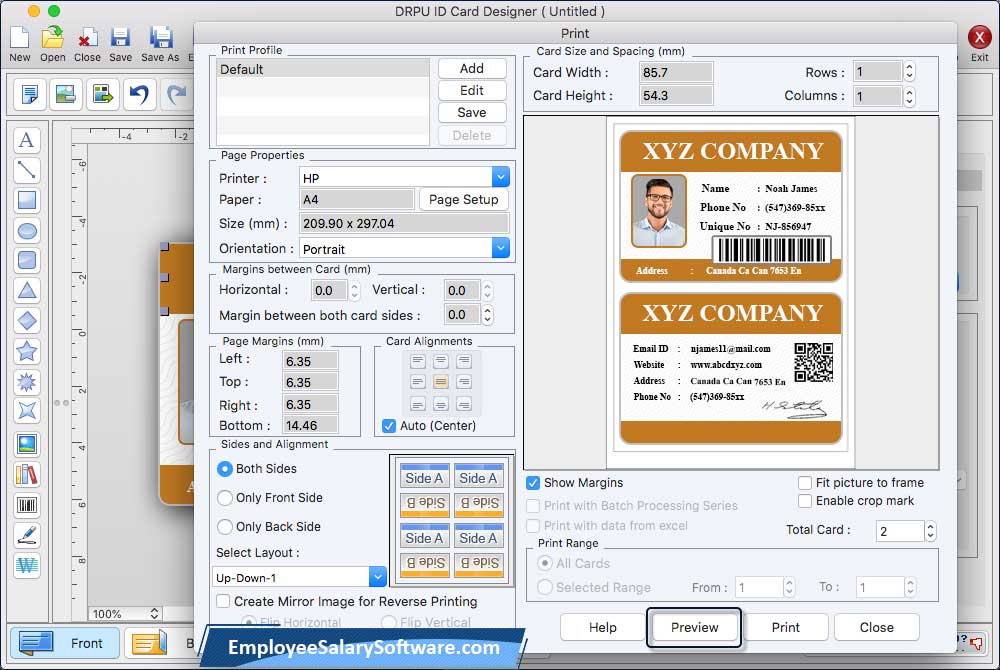Click the Undo arrow icon

[139, 94]
